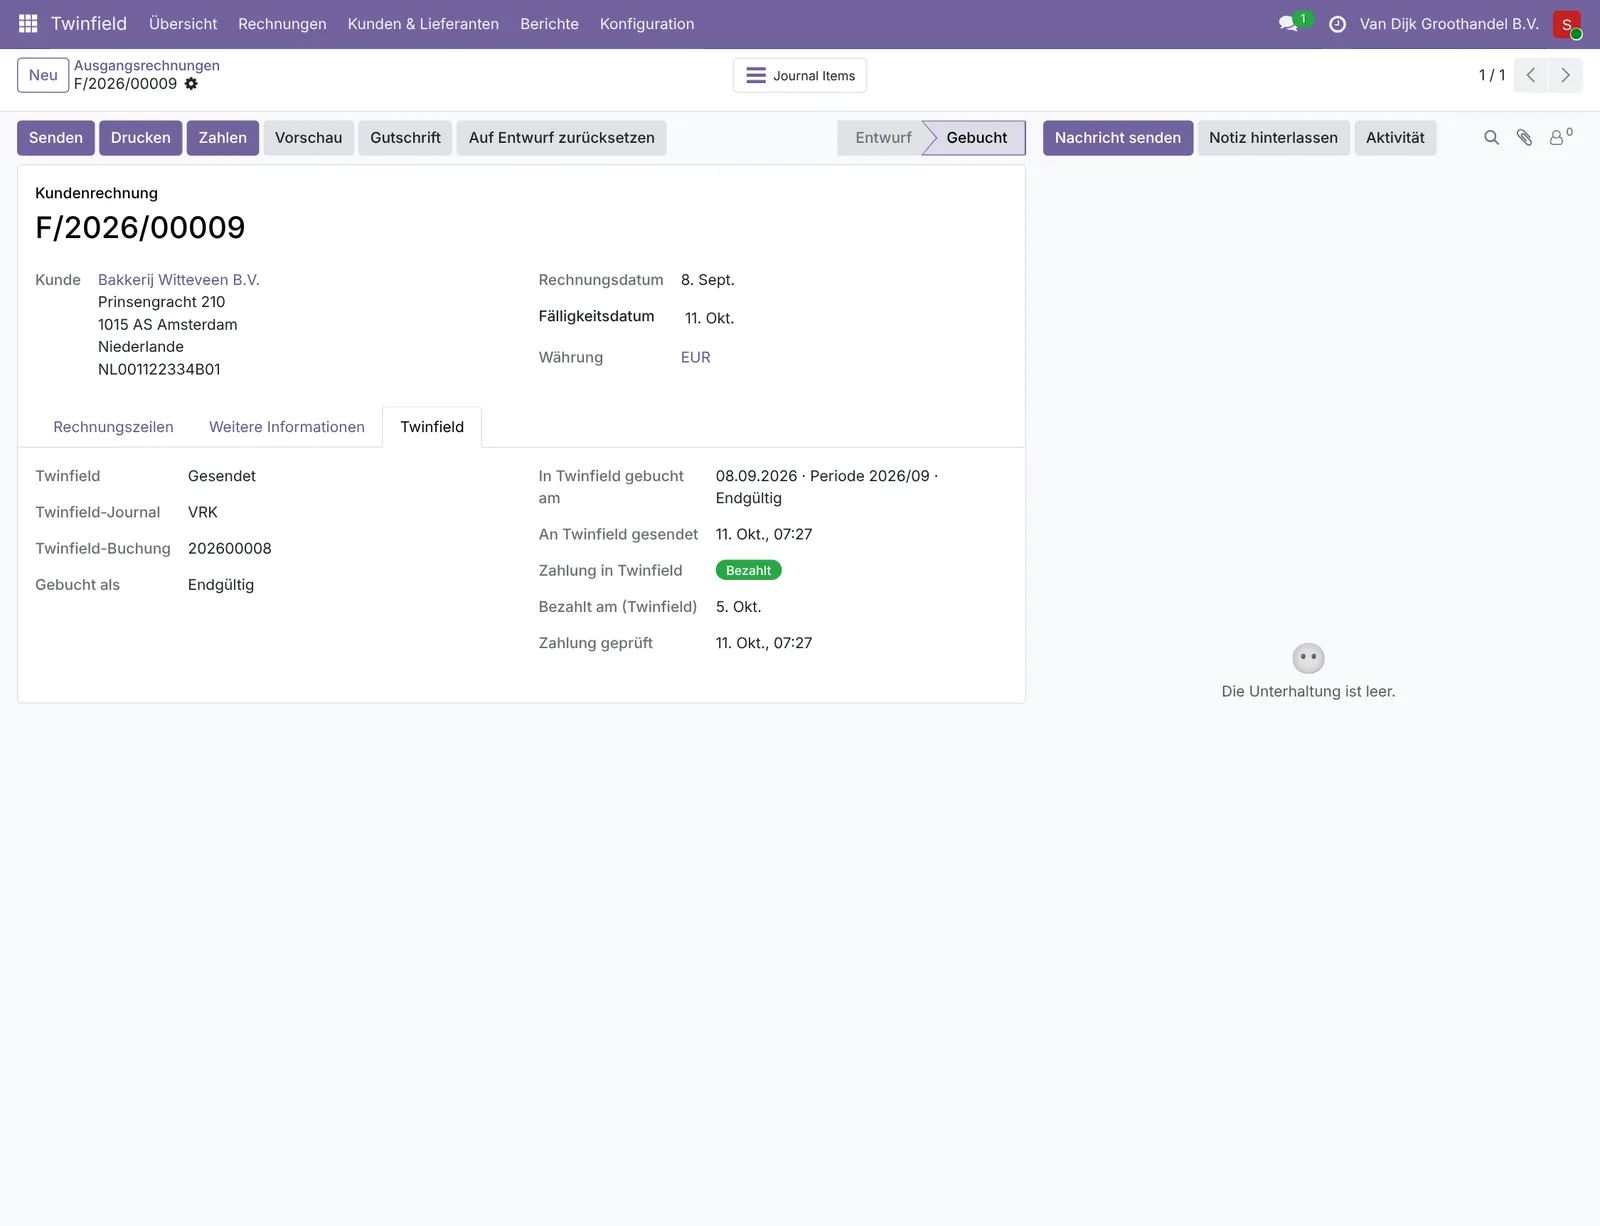1600x1226 pixels.
Task: Go to next record arrow
Action: coord(1565,75)
